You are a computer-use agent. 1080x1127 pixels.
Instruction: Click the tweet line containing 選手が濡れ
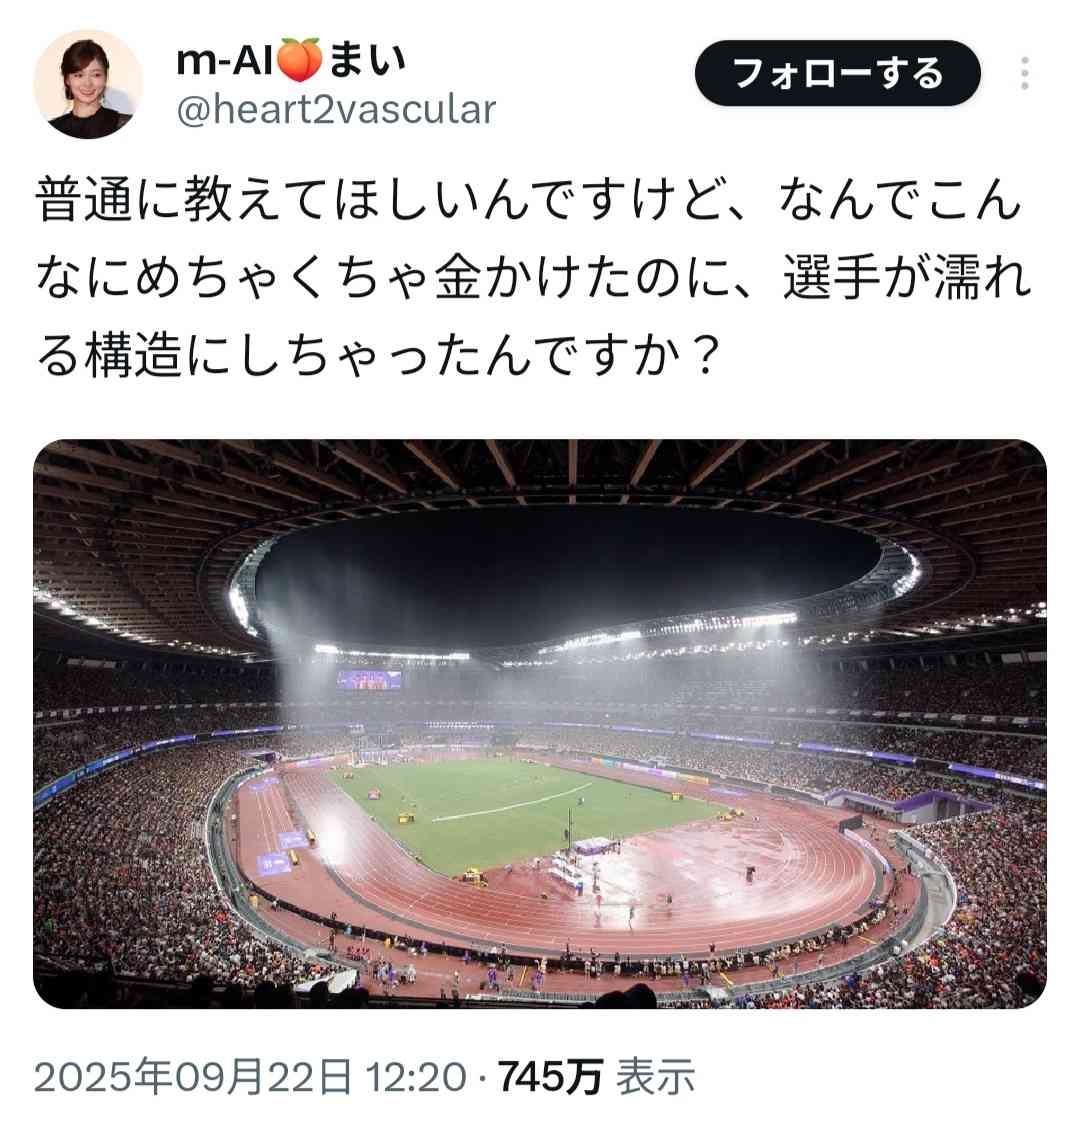533,277
